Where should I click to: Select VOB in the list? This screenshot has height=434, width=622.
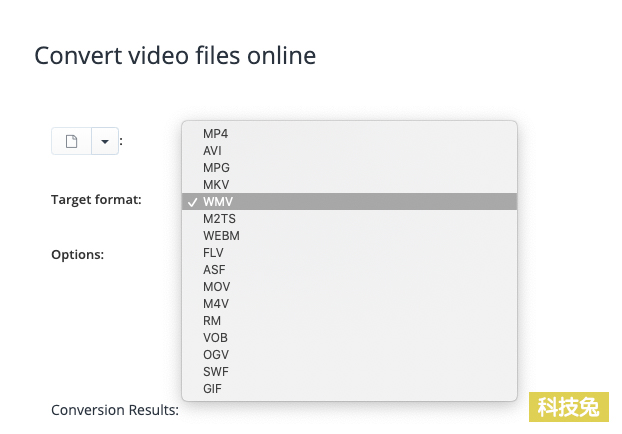tap(349, 338)
